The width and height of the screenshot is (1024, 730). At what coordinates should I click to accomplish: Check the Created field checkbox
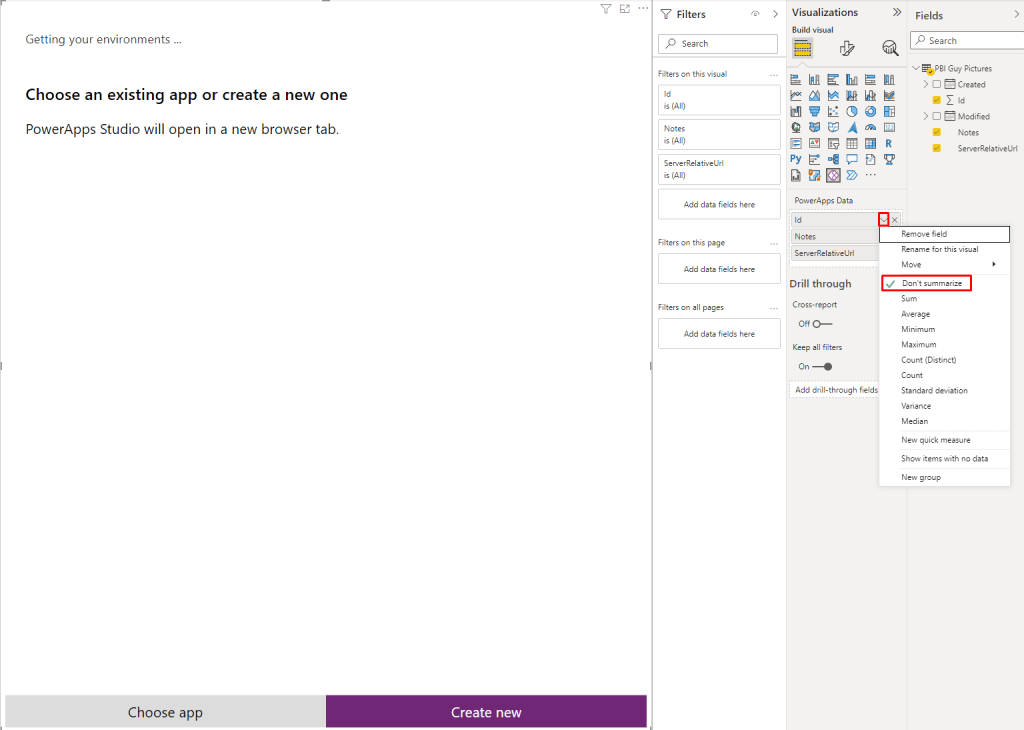937,85
